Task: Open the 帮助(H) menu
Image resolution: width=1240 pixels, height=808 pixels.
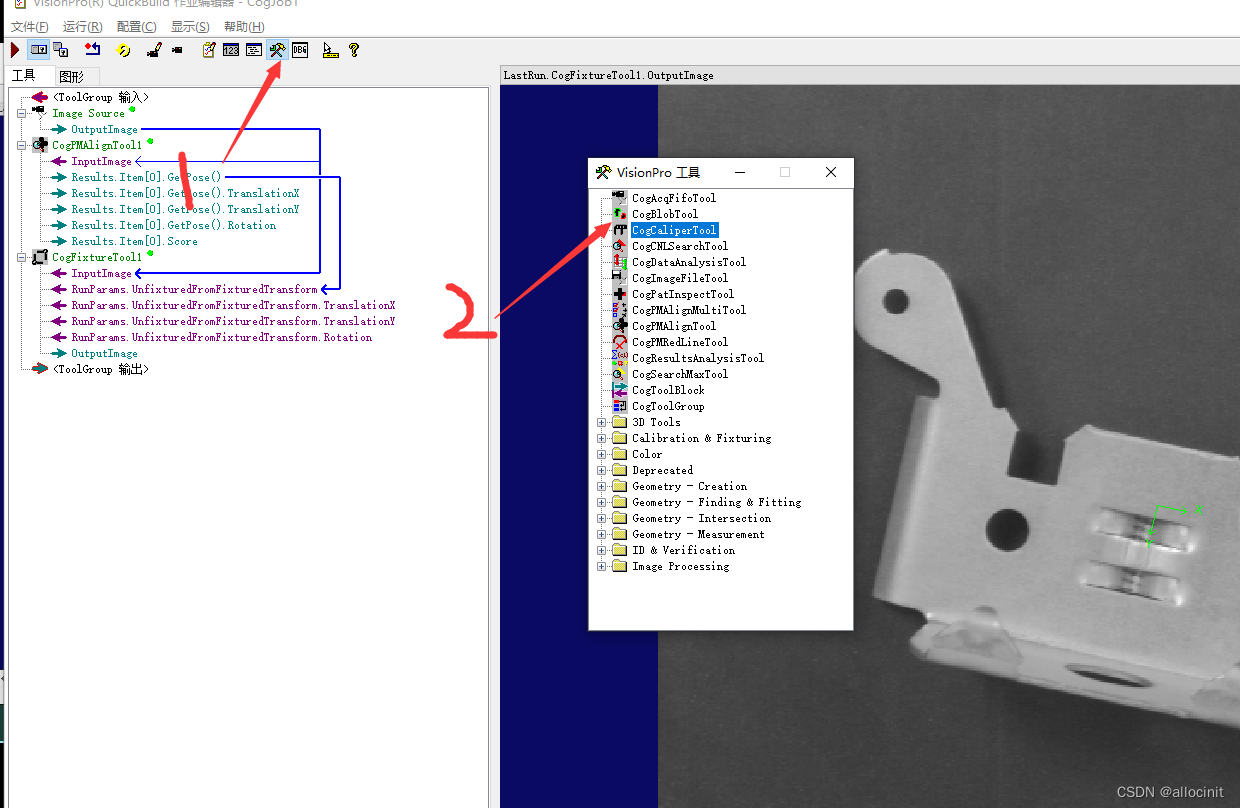Action: [x=244, y=27]
